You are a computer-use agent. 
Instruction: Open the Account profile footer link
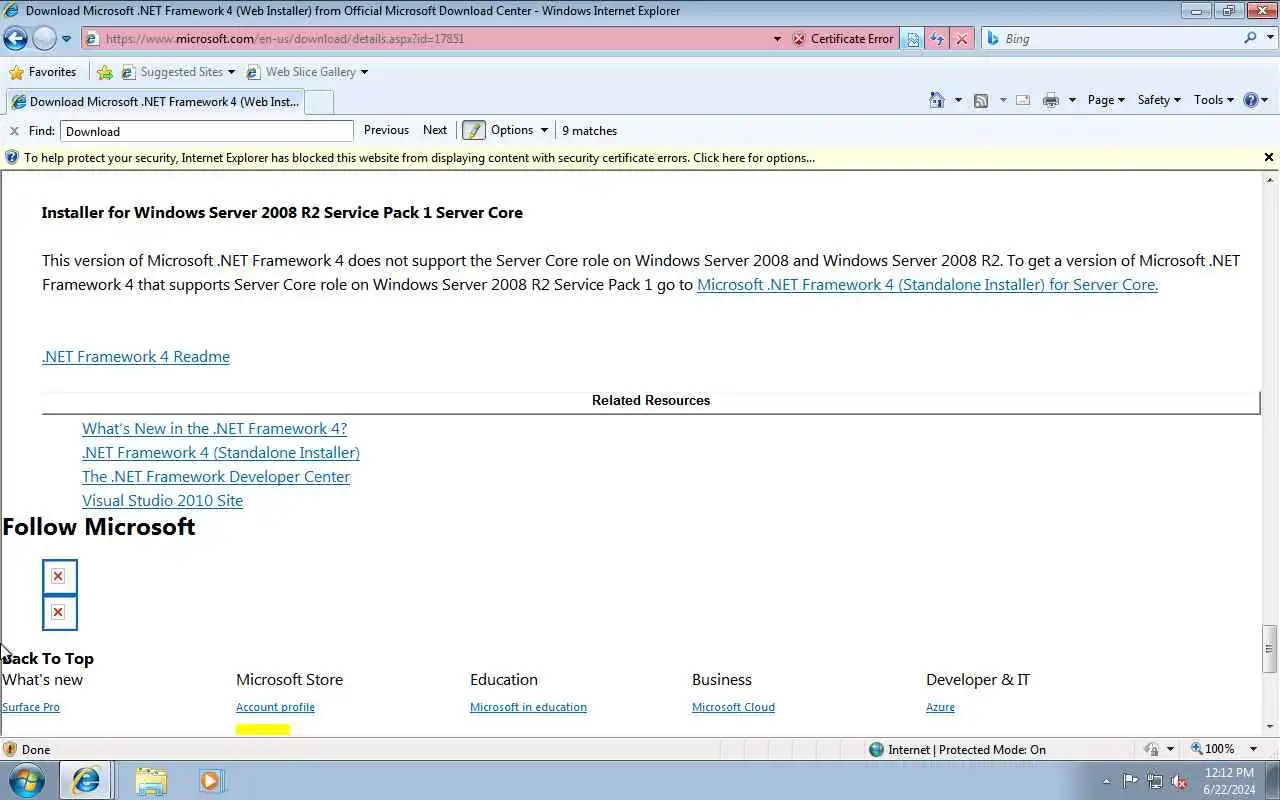[x=275, y=707]
